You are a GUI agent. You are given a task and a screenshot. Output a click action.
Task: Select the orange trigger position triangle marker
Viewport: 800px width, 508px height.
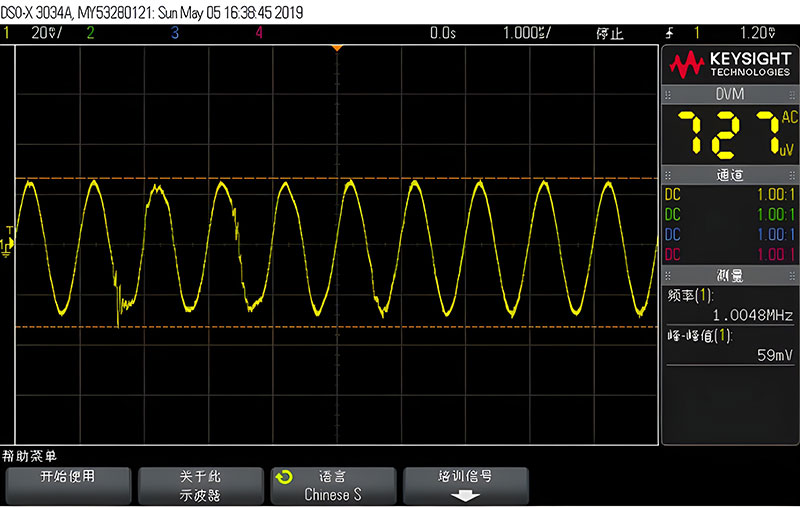[x=337, y=48]
